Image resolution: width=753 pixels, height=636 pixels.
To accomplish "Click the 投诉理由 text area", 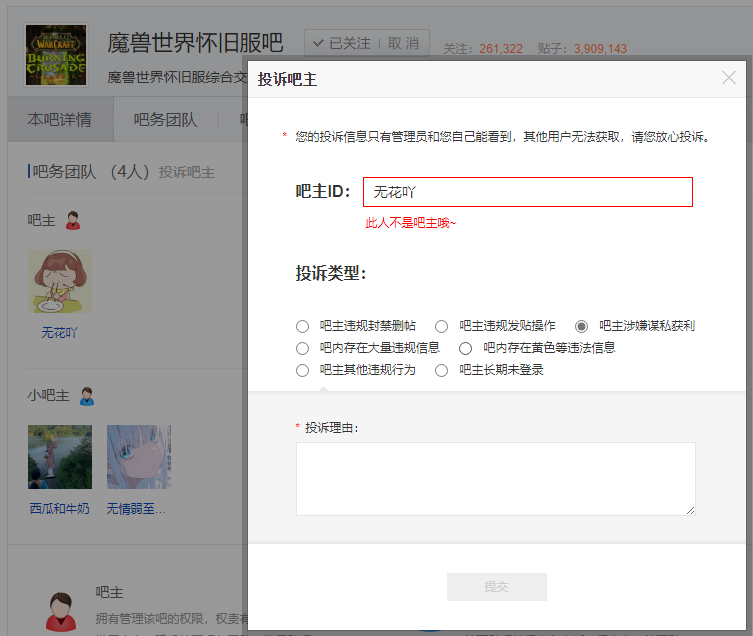I will [495, 479].
